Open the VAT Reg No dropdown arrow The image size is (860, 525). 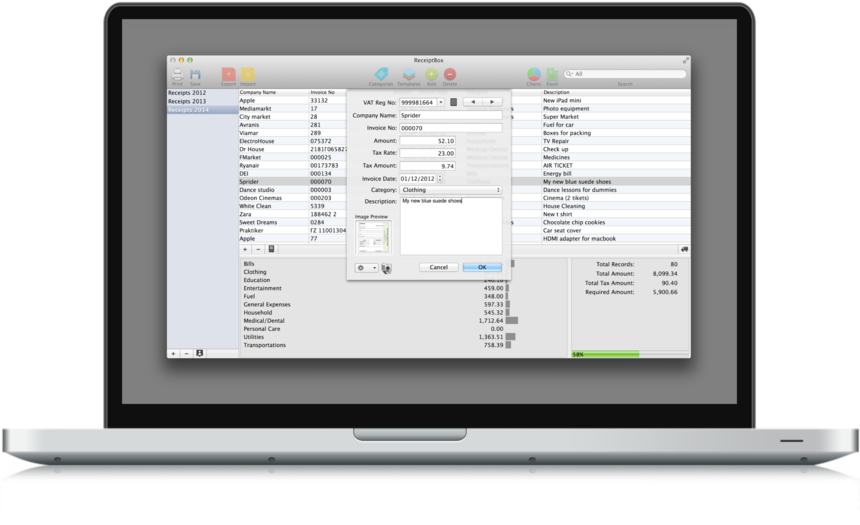440,103
